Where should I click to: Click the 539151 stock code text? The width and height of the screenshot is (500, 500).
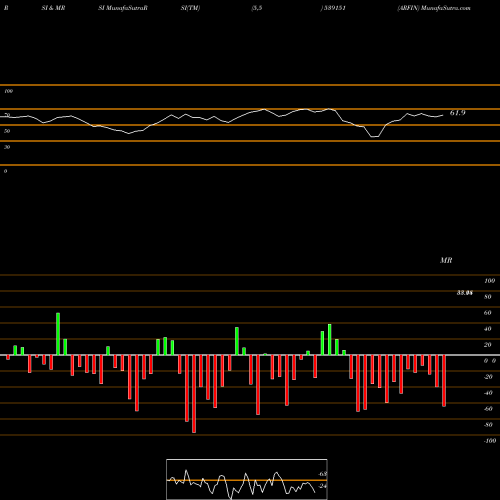point(335,8)
